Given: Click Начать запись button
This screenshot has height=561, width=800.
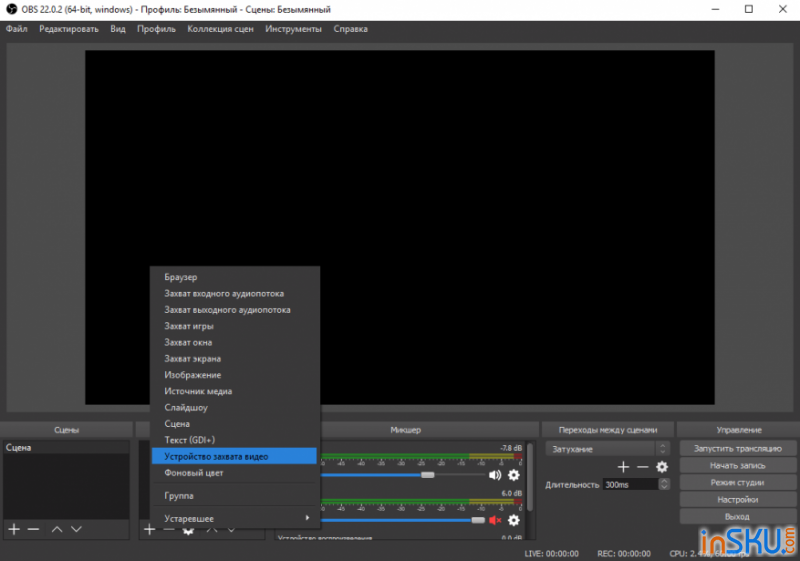Looking at the screenshot, I should pos(737,466).
